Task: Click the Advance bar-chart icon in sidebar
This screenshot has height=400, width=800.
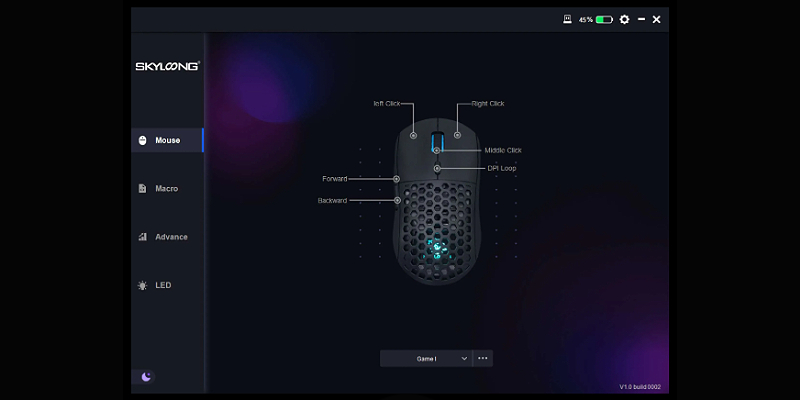Action: point(142,237)
